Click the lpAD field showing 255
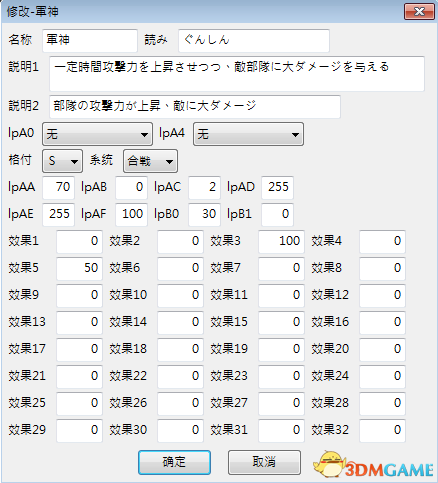 [278, 188]
